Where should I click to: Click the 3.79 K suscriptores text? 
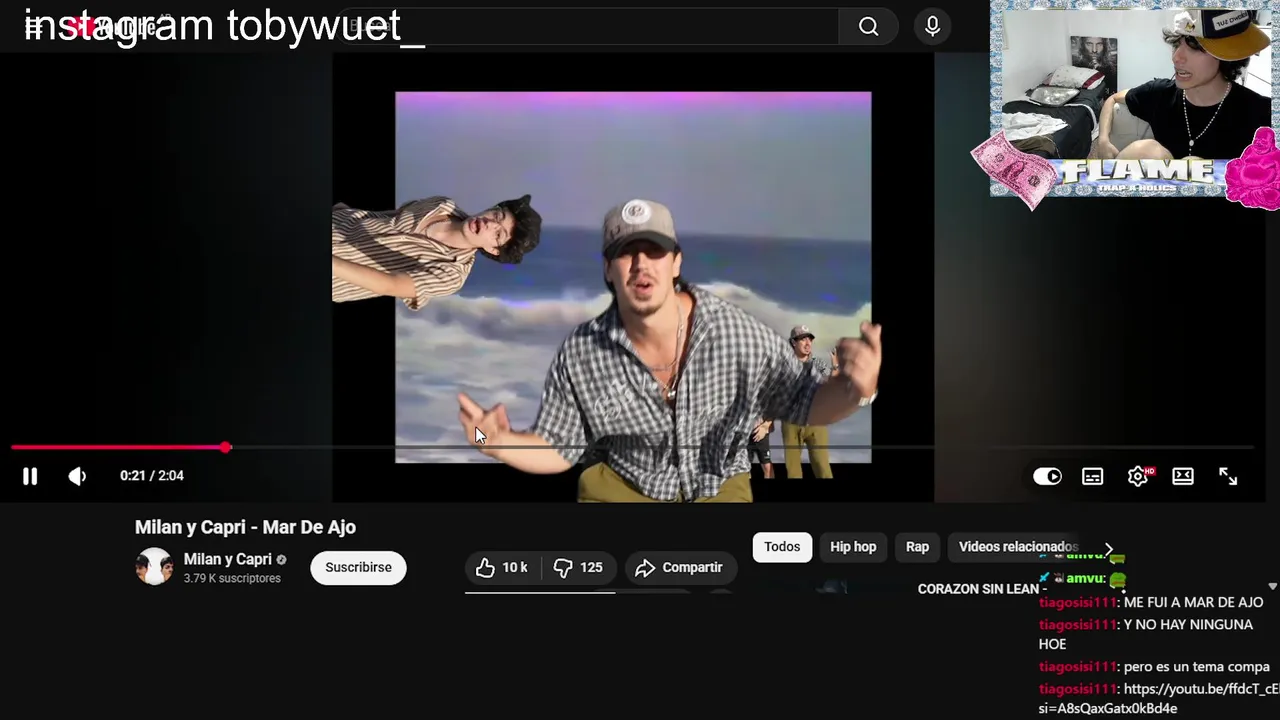point(232,578)
